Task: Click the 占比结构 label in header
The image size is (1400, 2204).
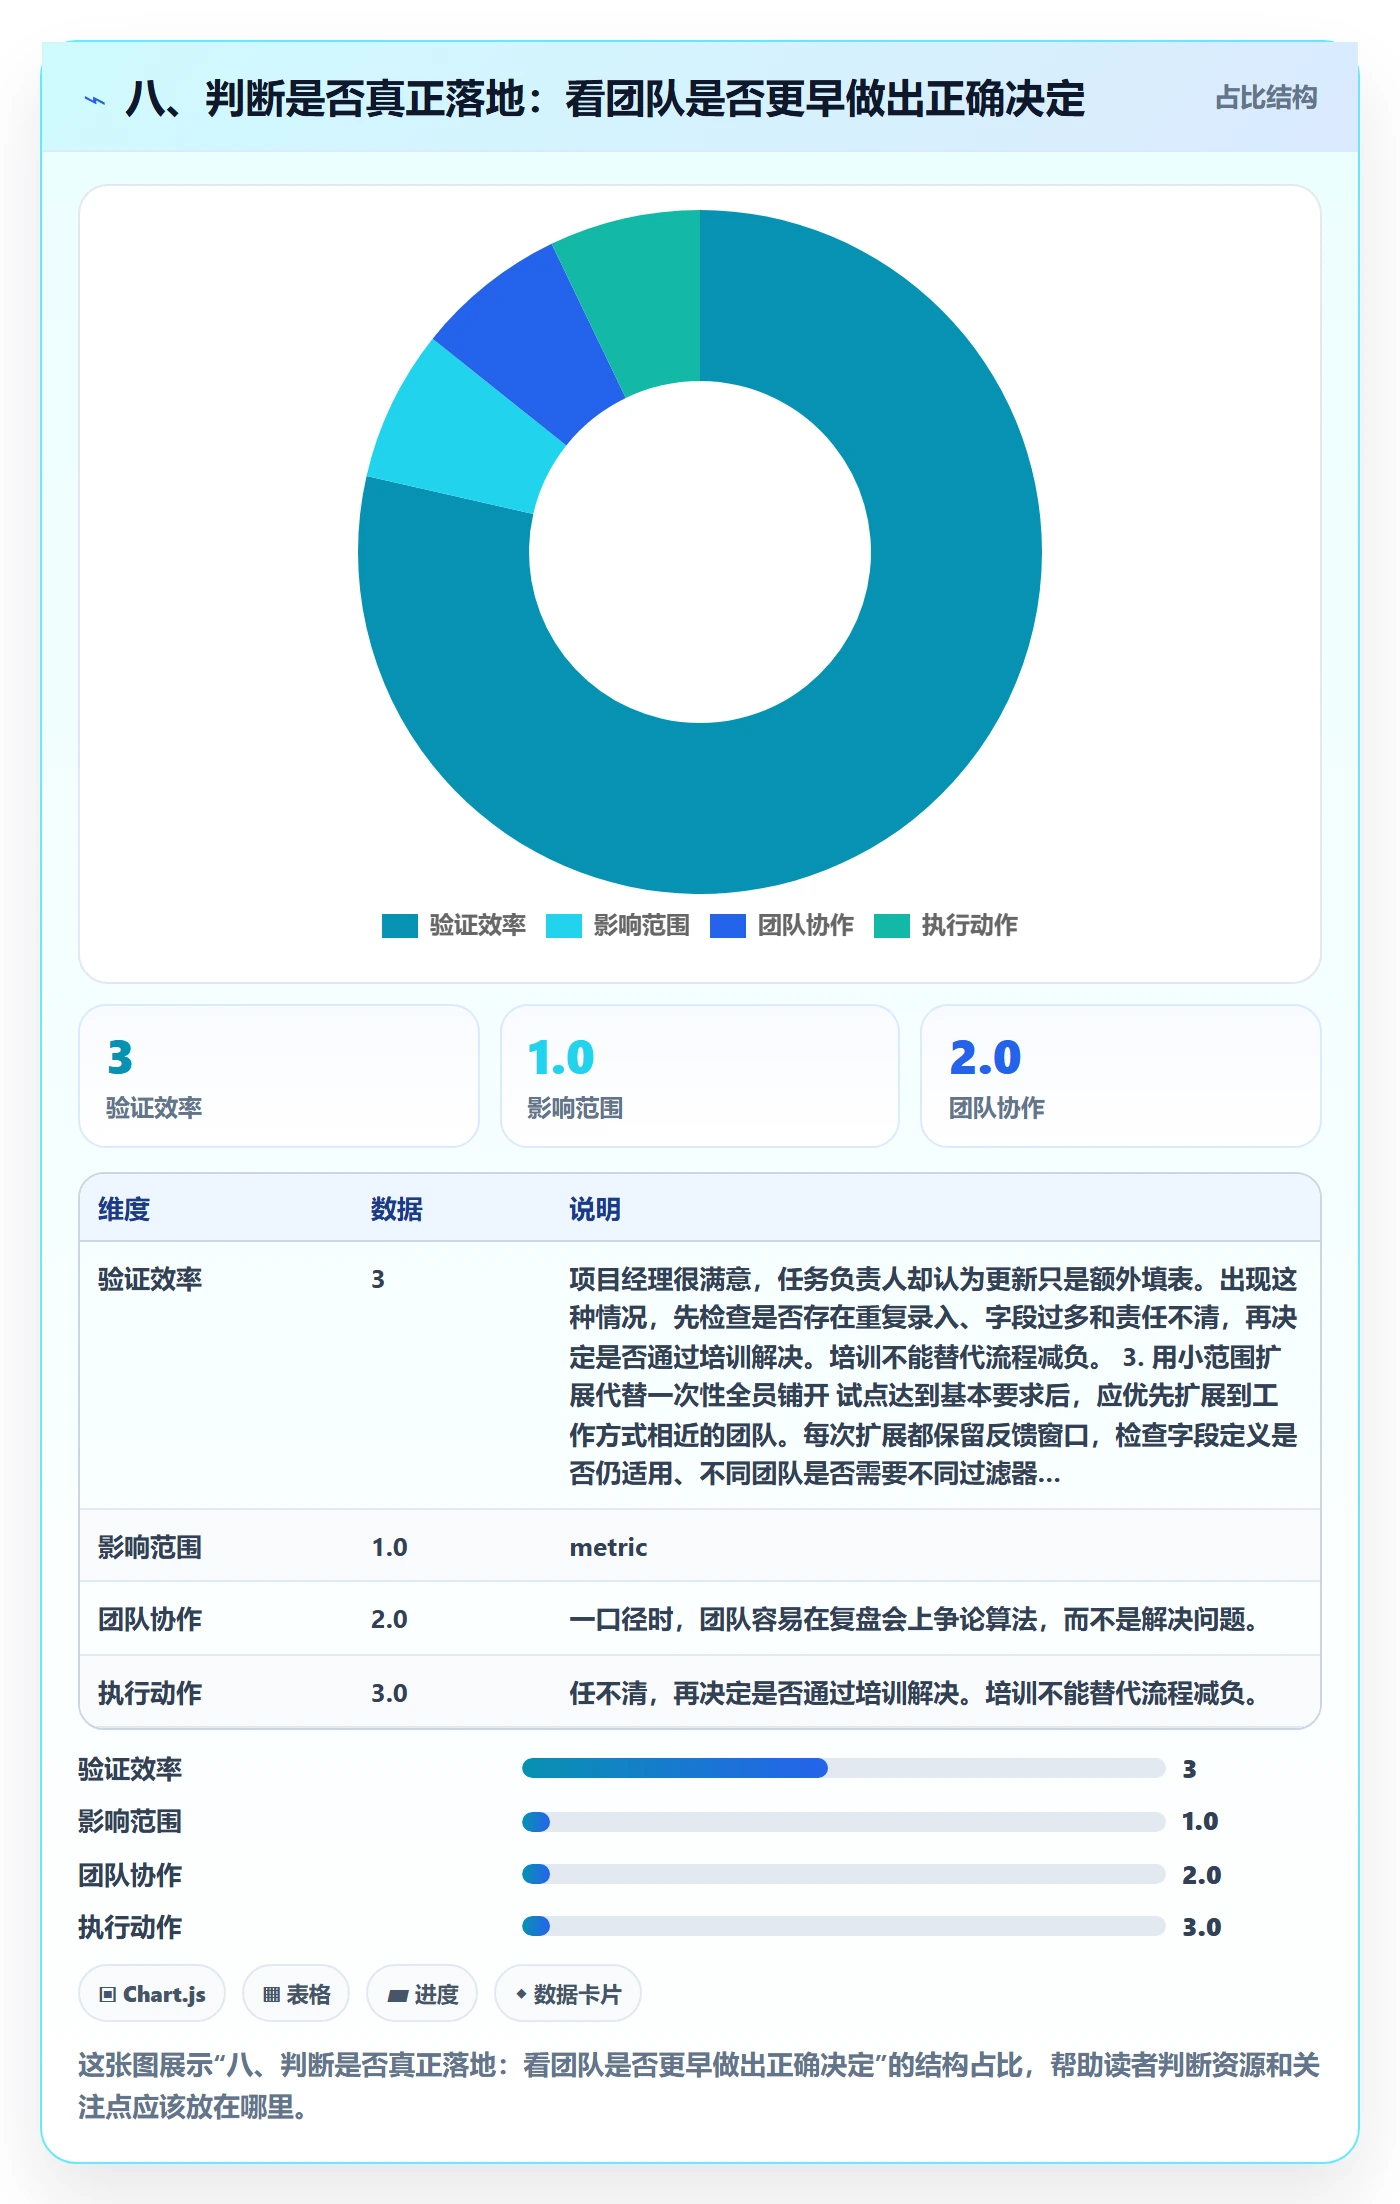Action: [x=1266, y=98]
